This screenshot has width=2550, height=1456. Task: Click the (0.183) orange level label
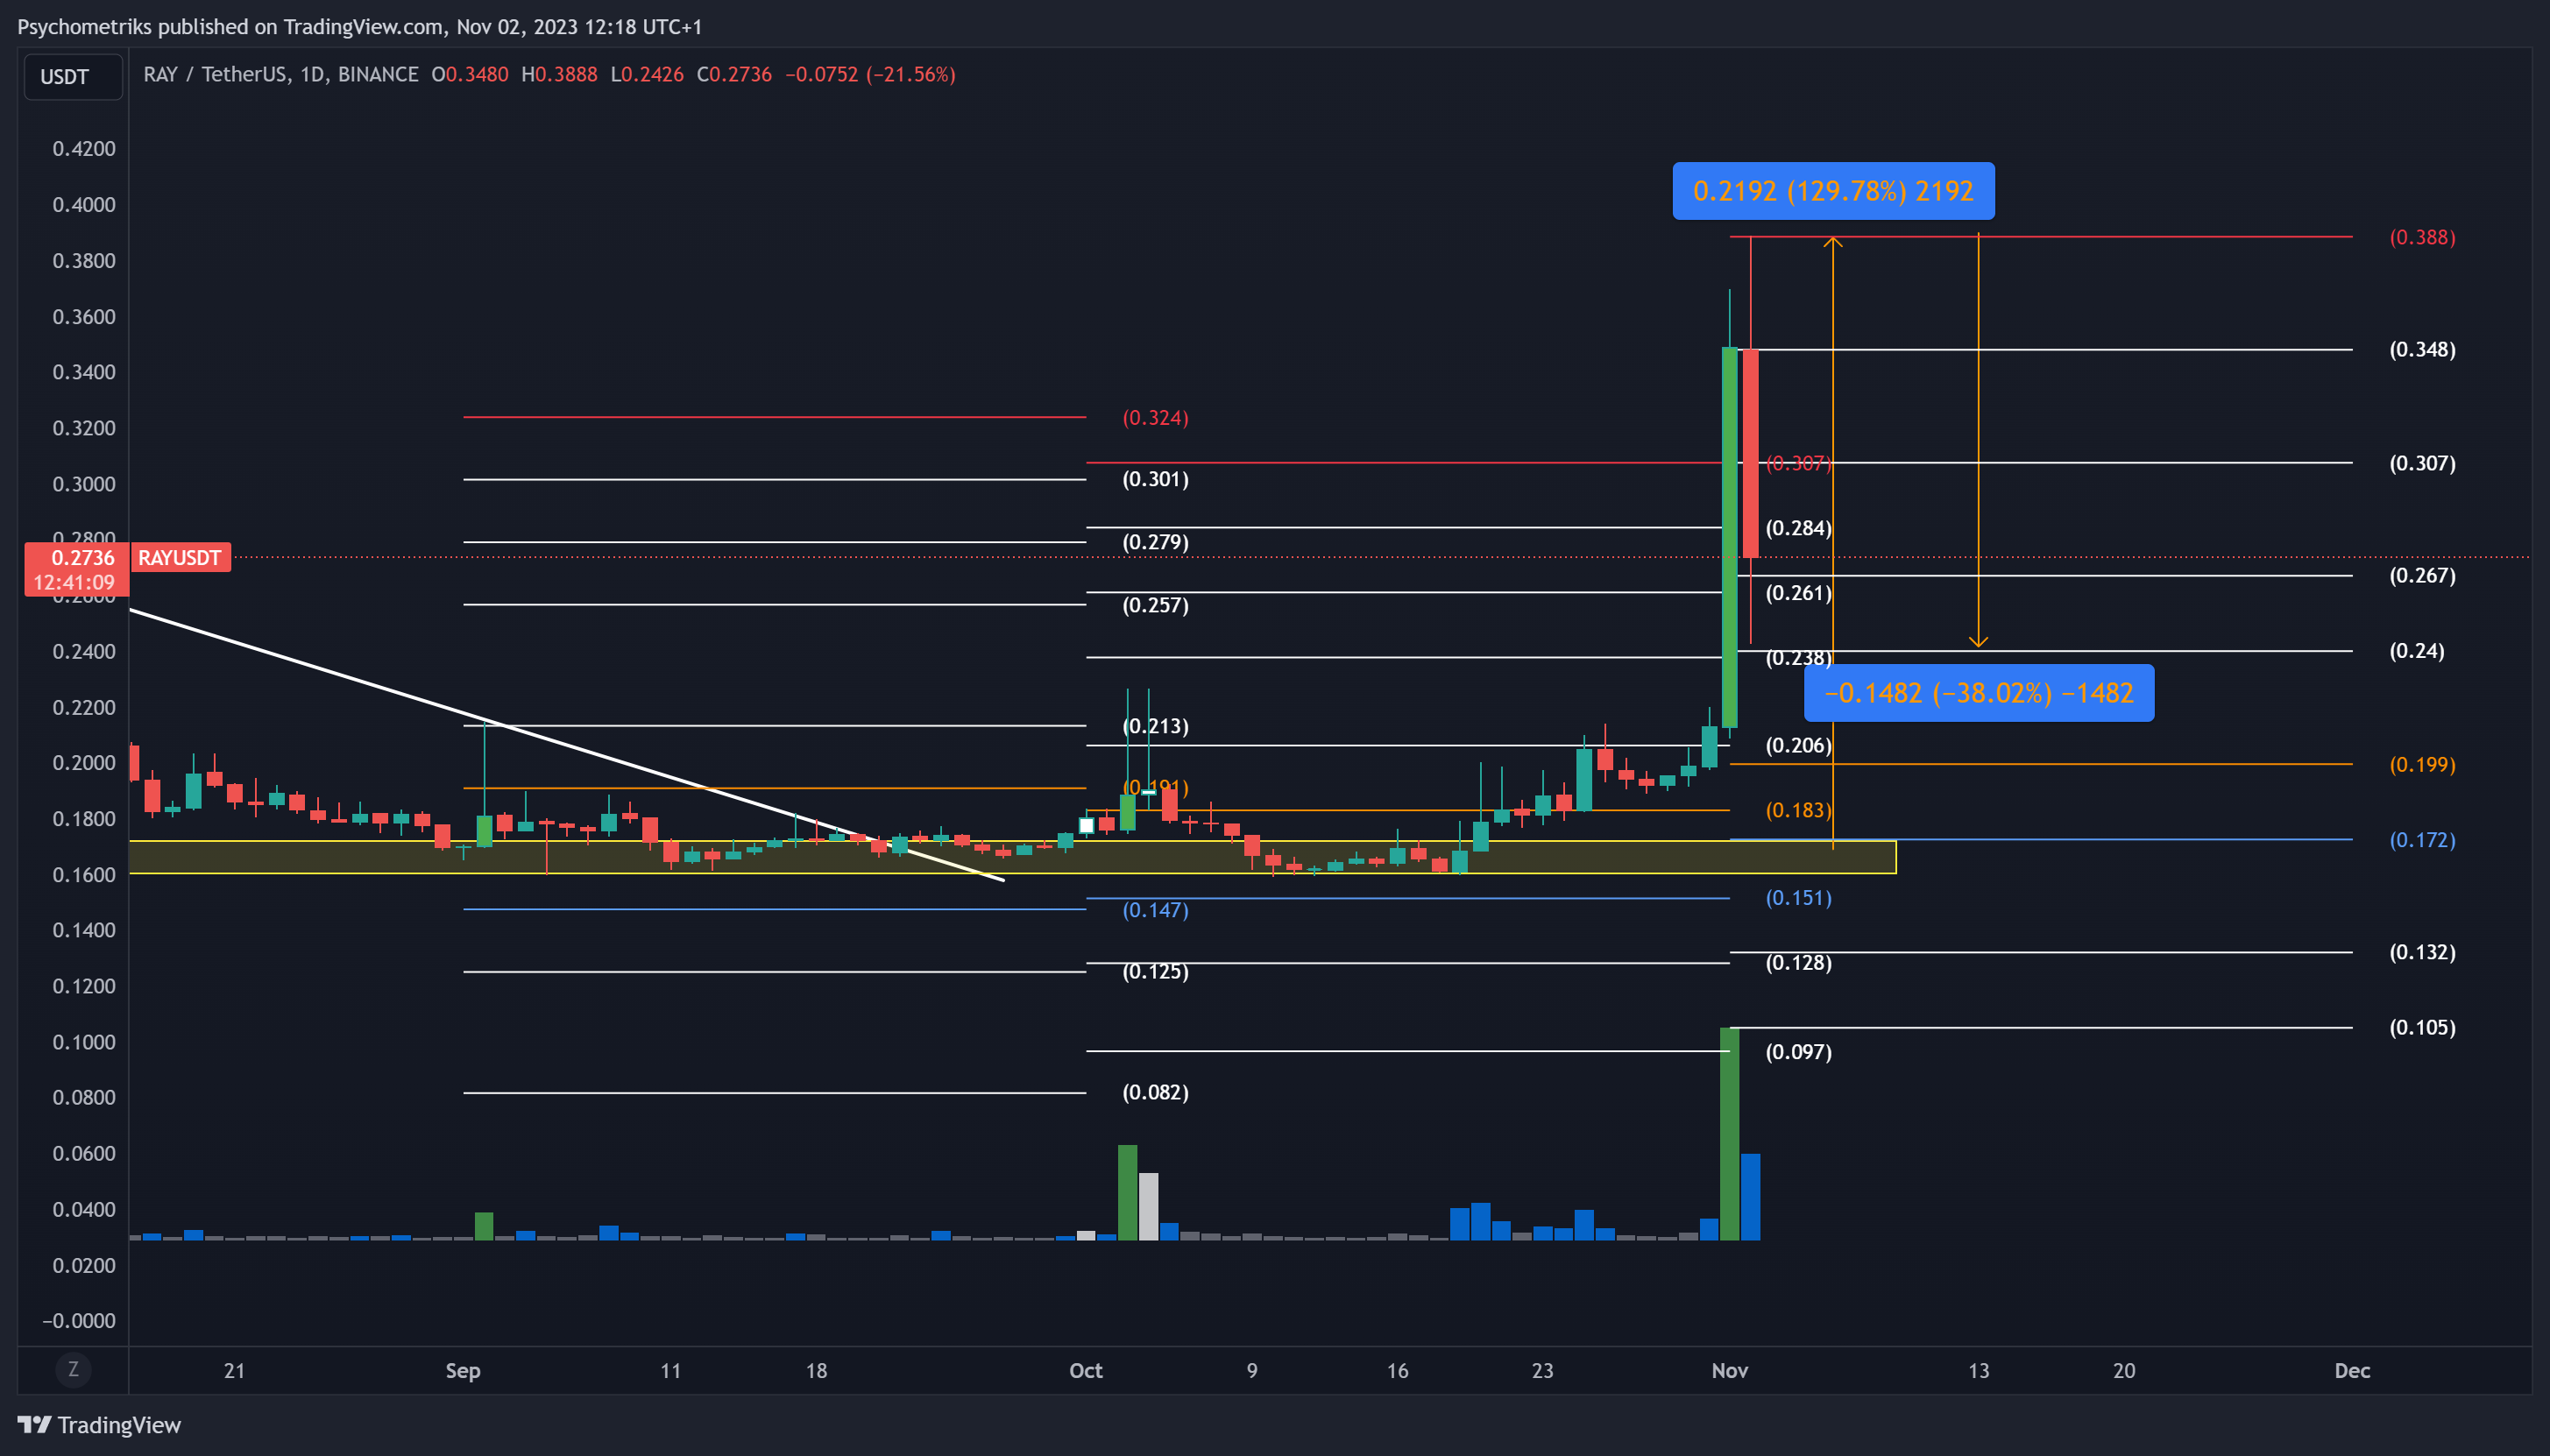pos(1798,810)
